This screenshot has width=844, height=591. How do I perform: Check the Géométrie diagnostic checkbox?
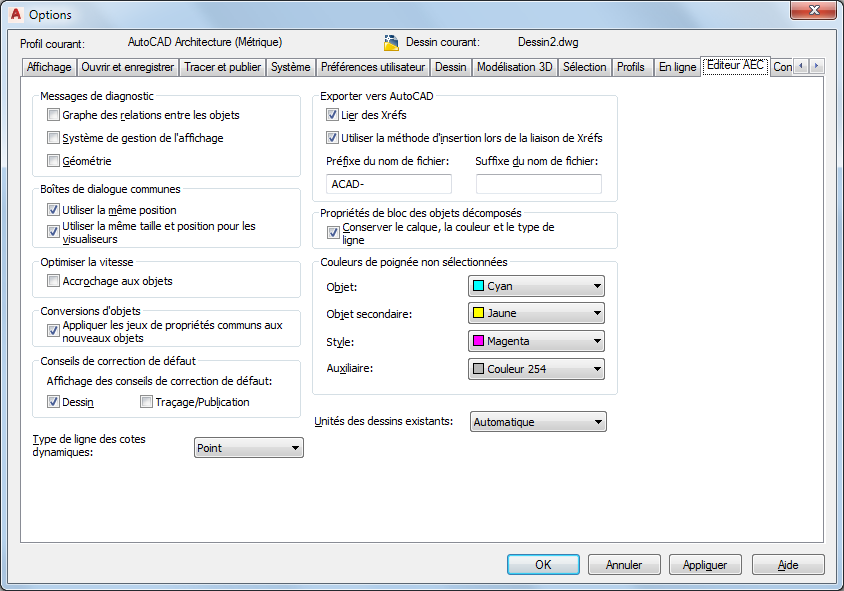pyautogui.click(x=53, y=160)
